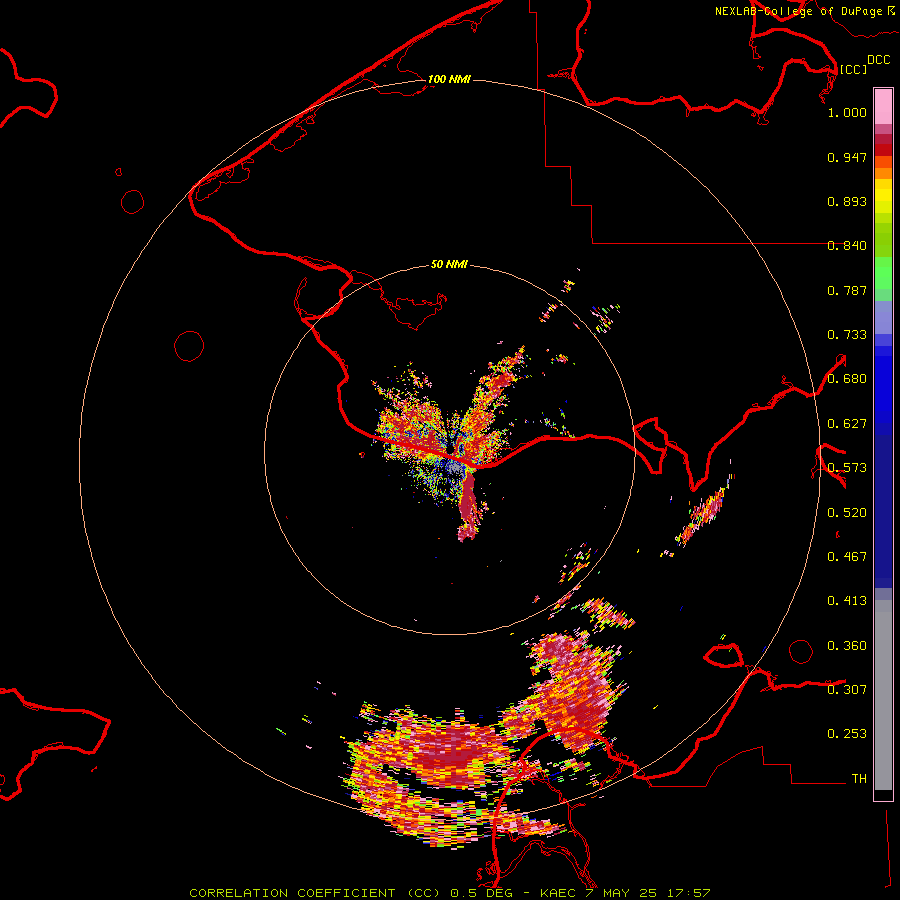
Task: Click the 0.413 color scale value
Action: [847, 601]
